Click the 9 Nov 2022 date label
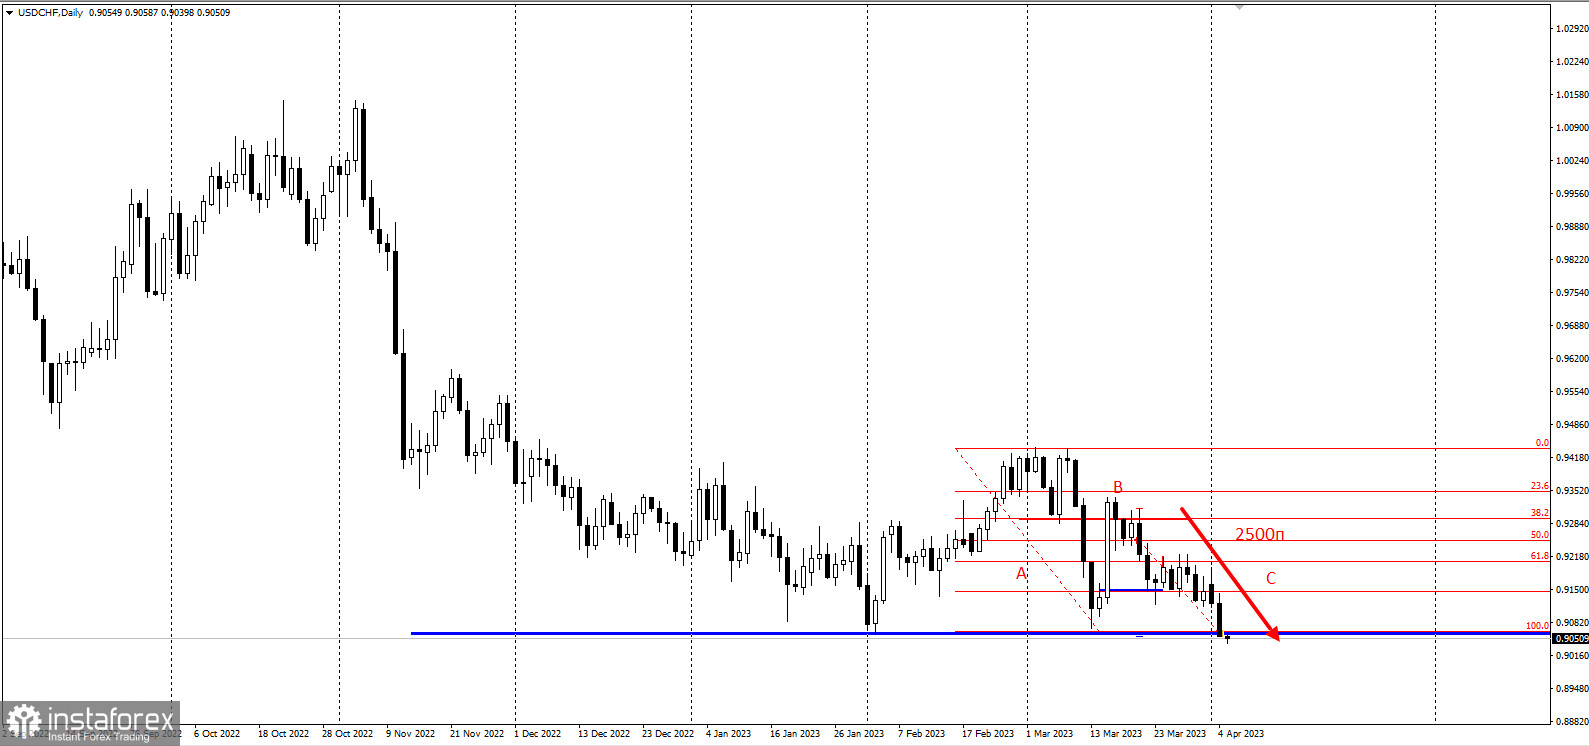Screen dimensions: 1589x746 tap(410, 734)
